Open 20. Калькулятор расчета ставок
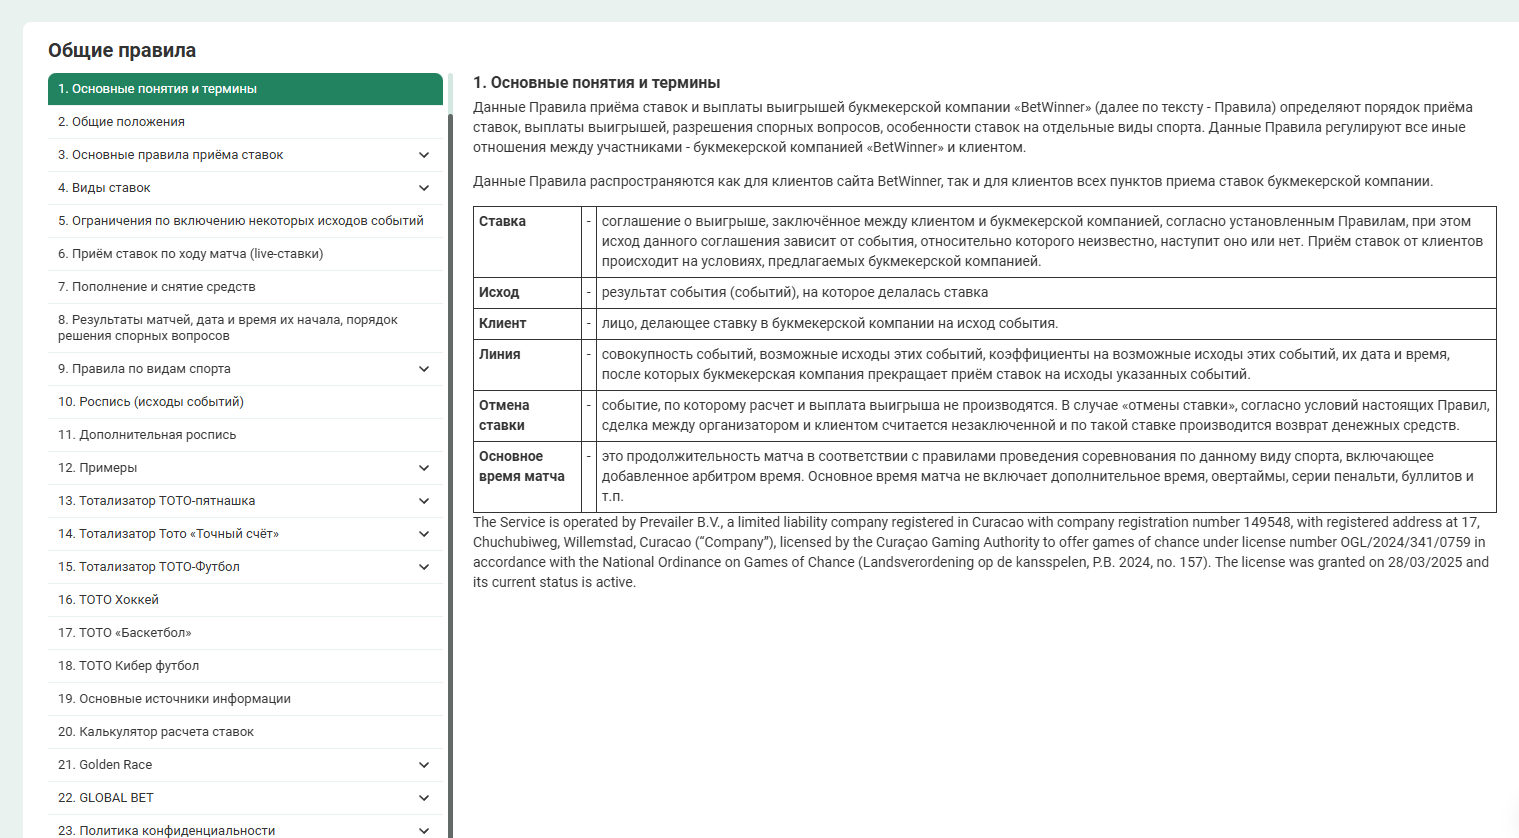 coord(245,732)
